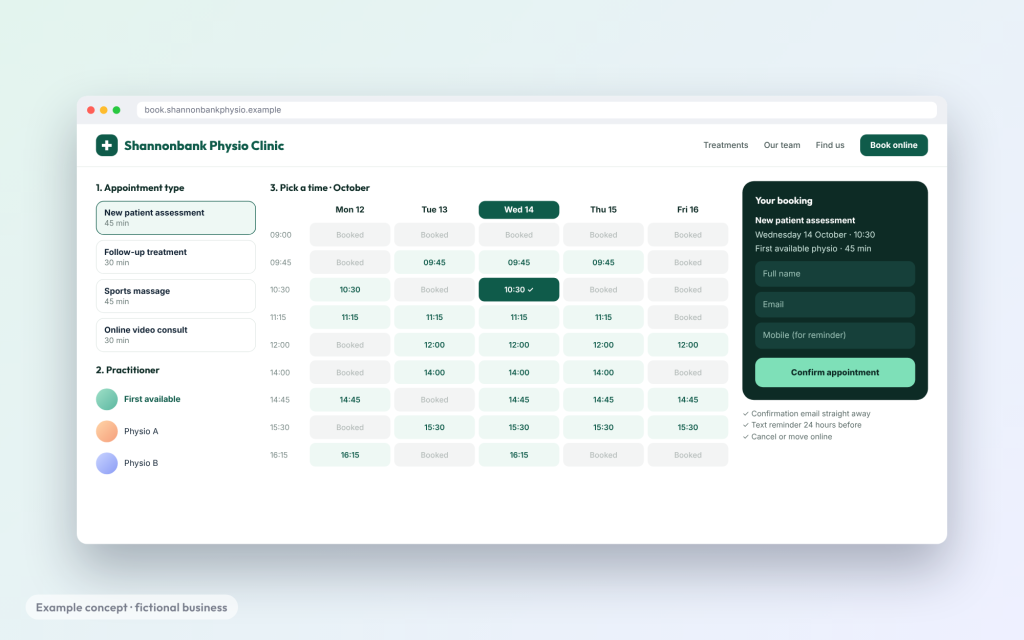Click the 'Cancel or move online' text
This screenshot has height=640, width=1024.
(792, 437)
